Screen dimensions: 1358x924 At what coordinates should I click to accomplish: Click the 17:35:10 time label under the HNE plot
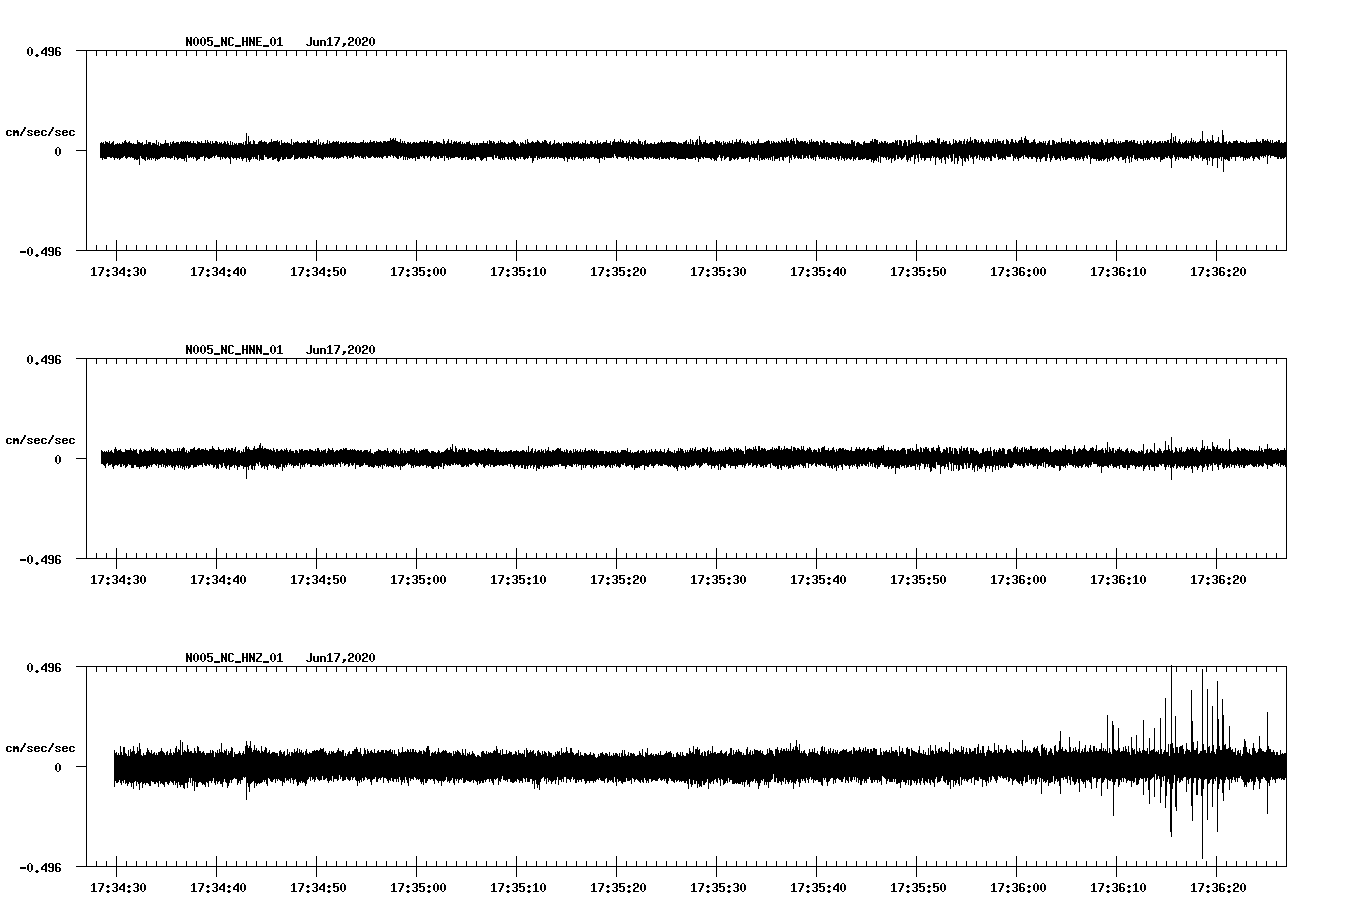point(518,271)
